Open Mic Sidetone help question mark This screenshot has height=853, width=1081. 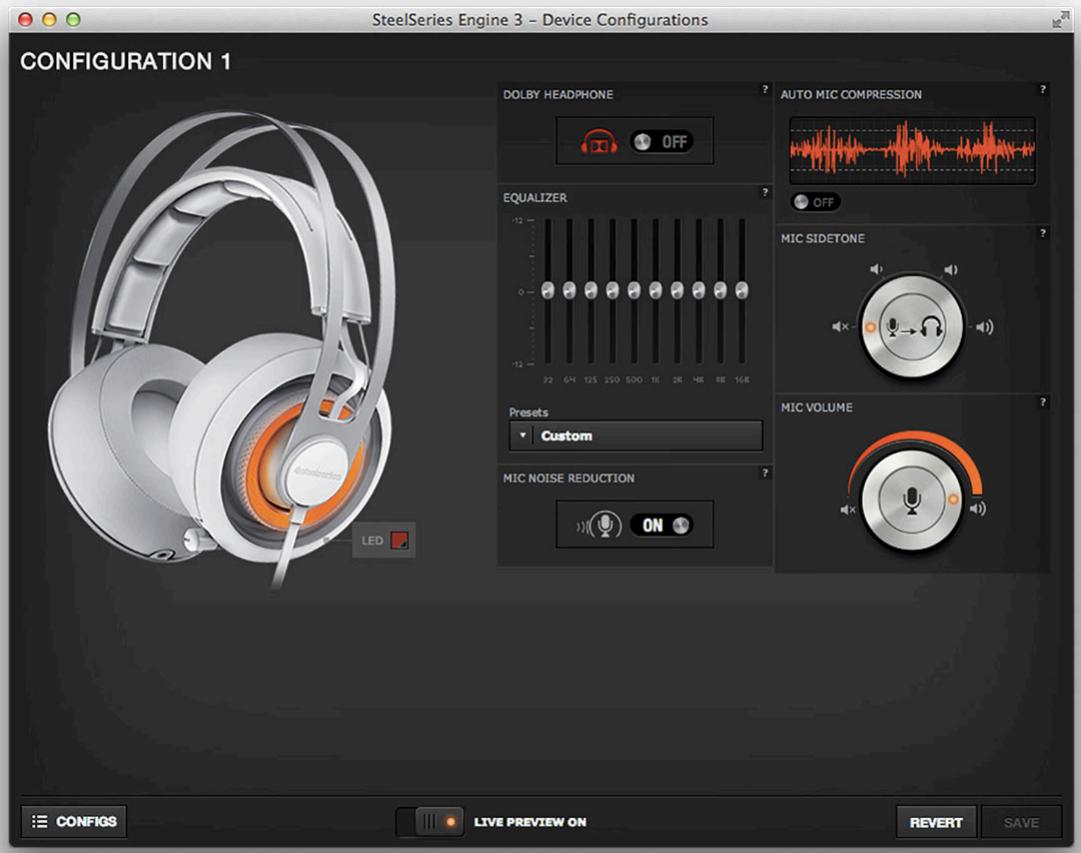coord(1042,233)
